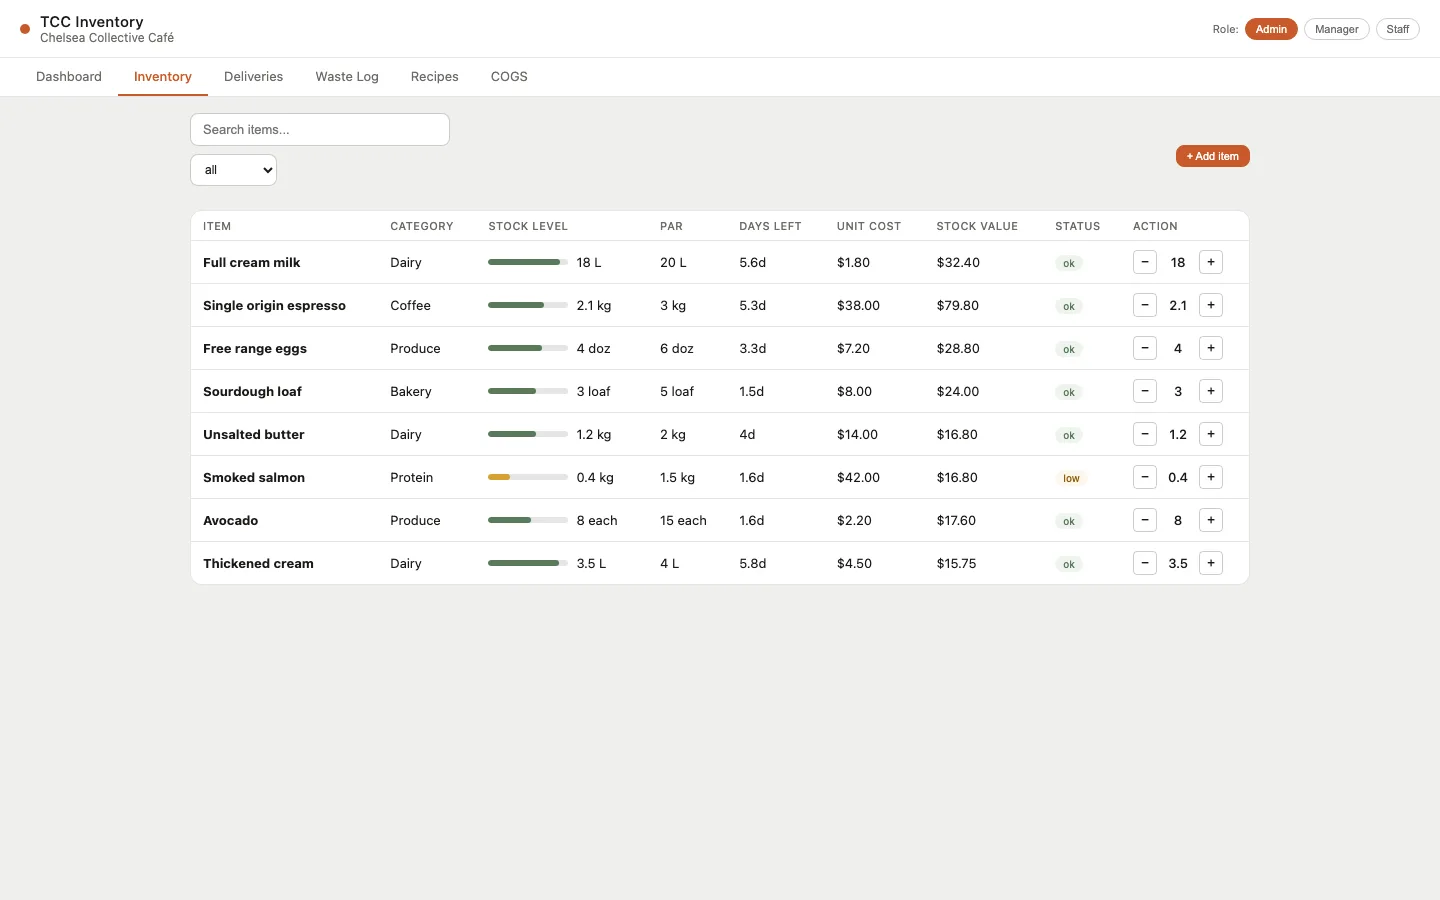Click the Full cream milk stock level bar
1440x900 pixels.
[528, 262]
